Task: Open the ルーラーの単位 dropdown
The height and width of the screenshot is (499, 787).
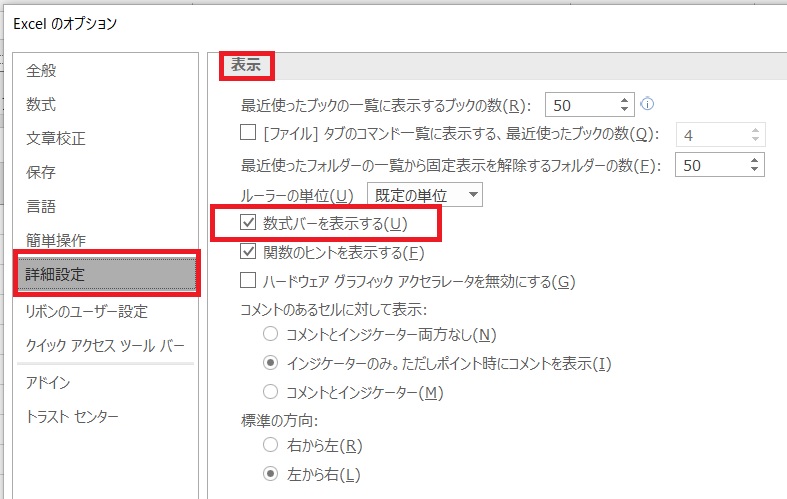Action: click(x=425, y=195)
